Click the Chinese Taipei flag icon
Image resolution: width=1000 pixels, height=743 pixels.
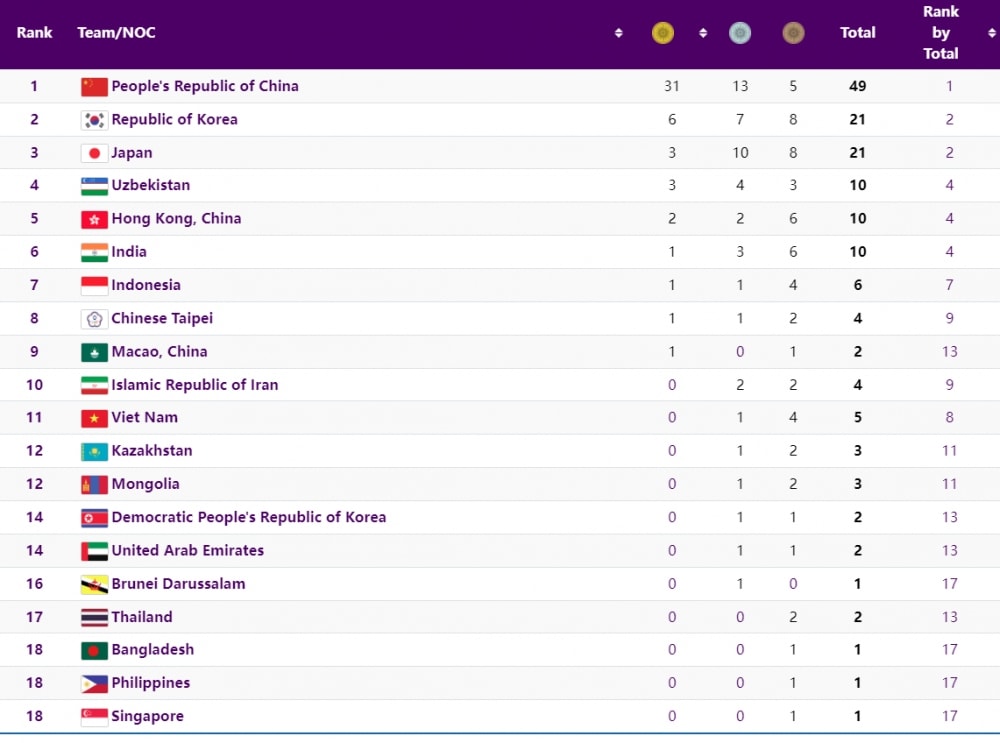click(94, 319)
